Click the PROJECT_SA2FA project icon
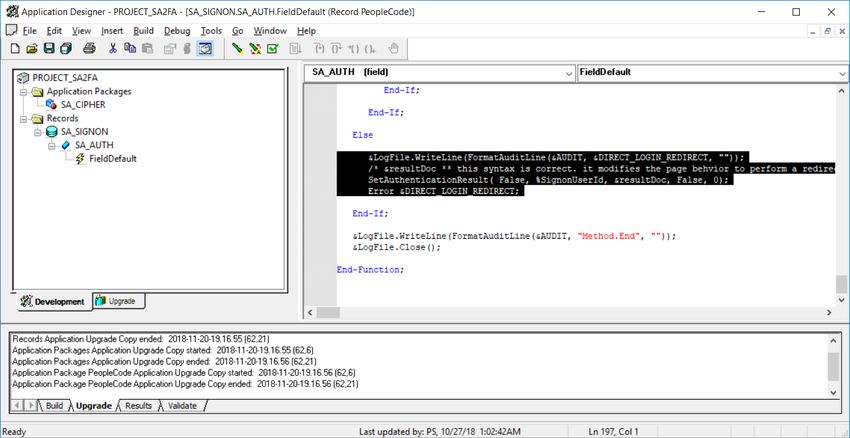 coord(24,78)
